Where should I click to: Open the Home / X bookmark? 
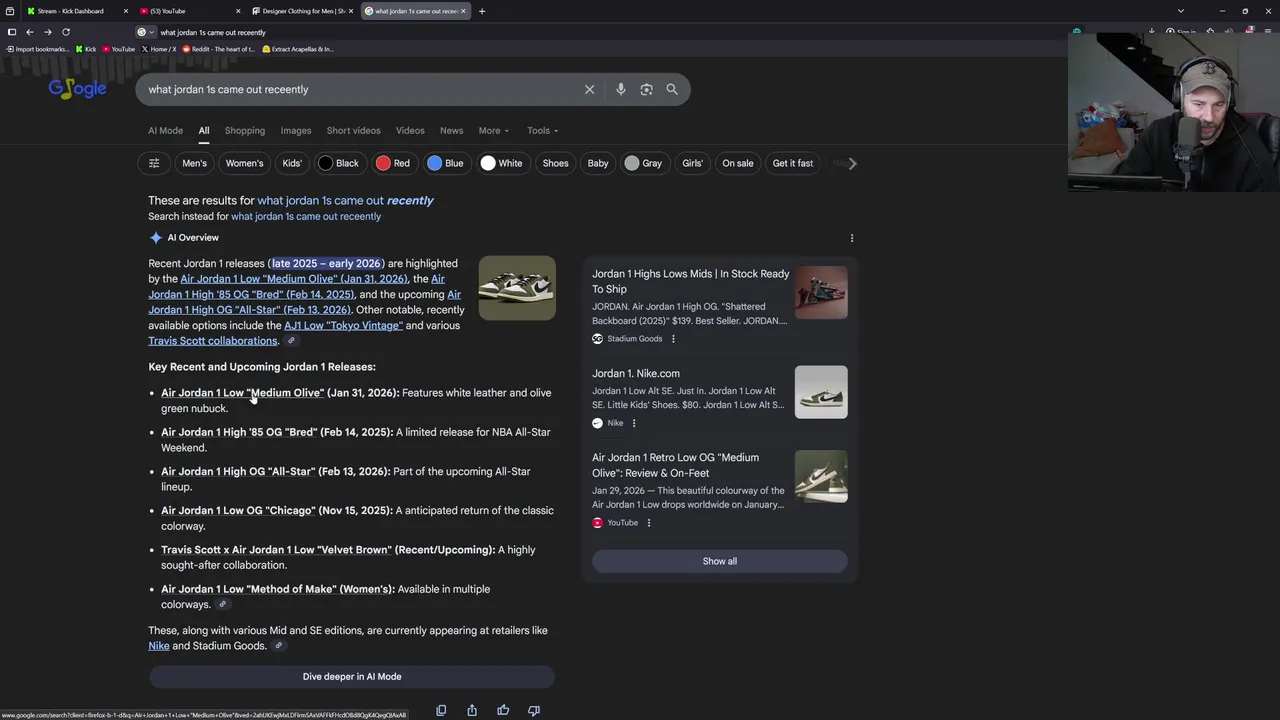159,49
